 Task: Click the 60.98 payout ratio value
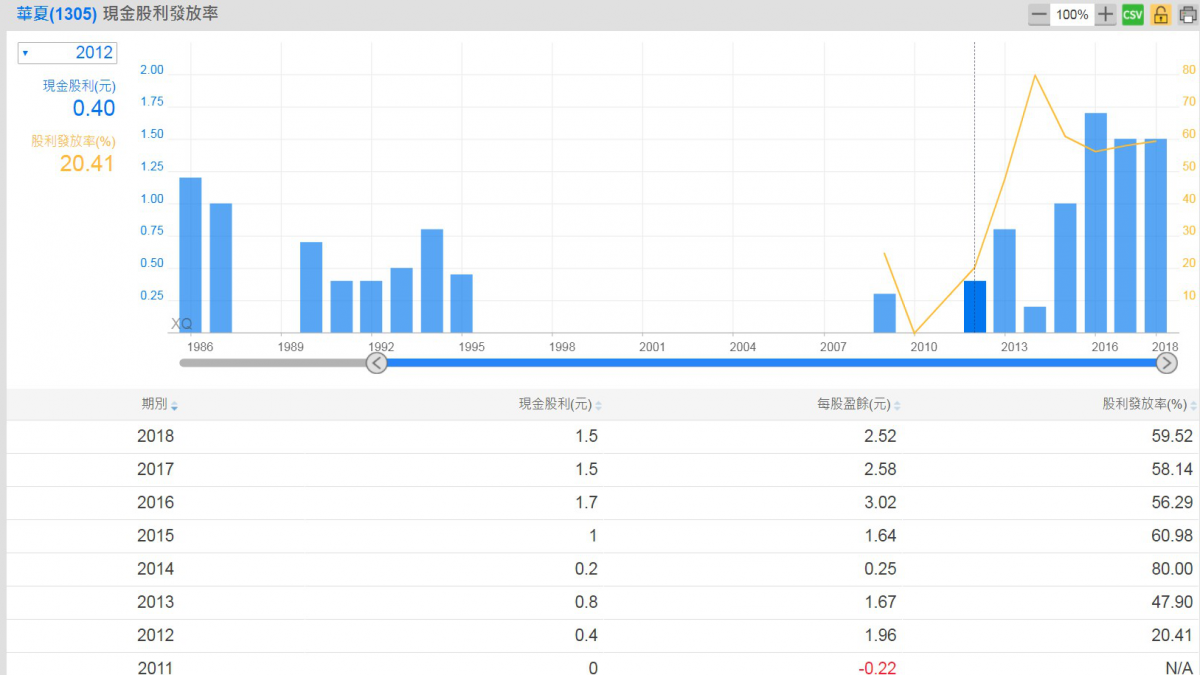[x=1173, y=536]
